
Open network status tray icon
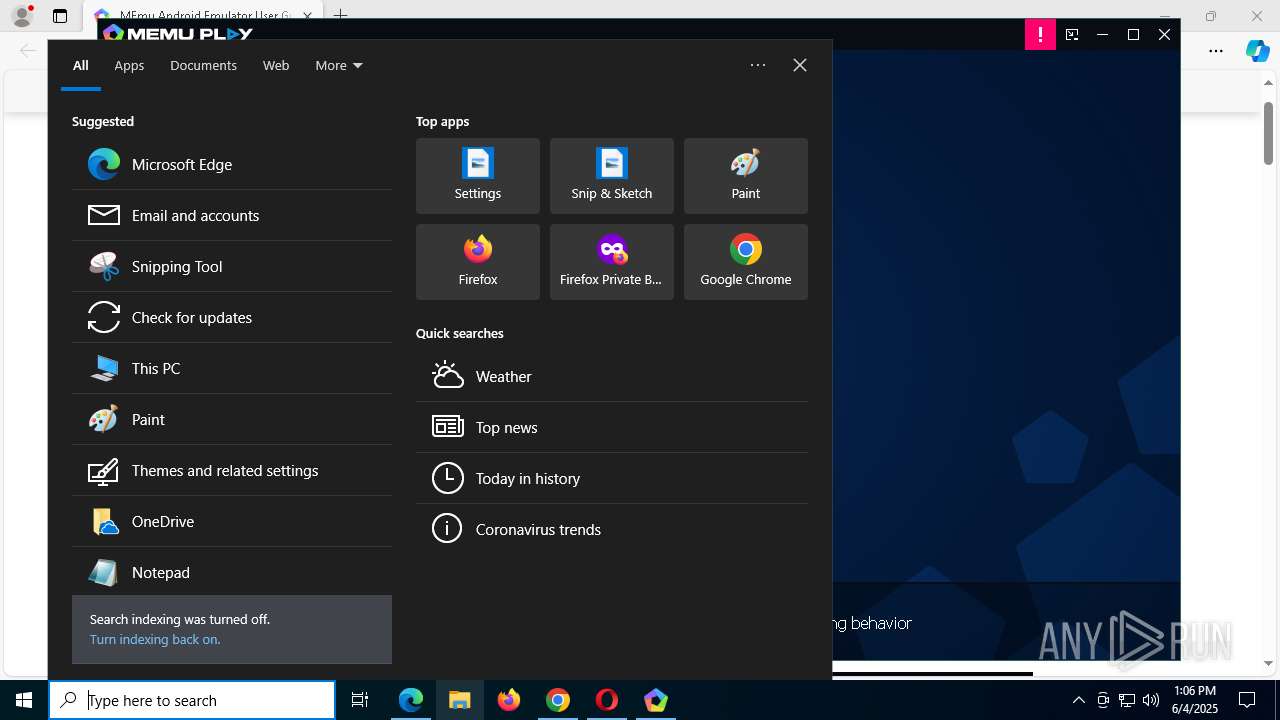(1127, 700)
